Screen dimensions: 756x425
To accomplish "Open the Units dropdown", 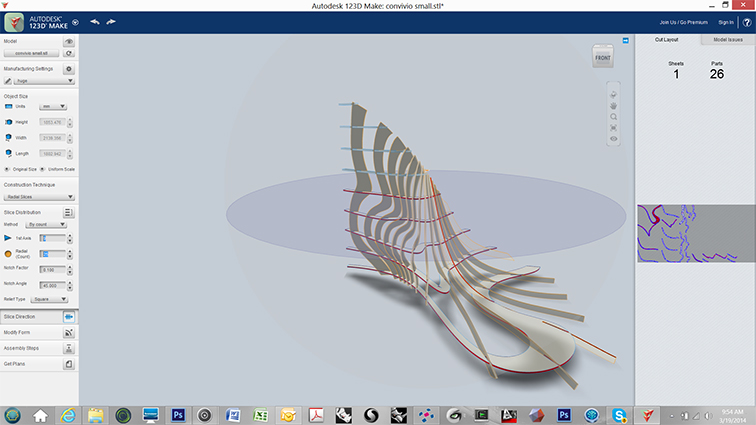I will [x=53, y=107].
